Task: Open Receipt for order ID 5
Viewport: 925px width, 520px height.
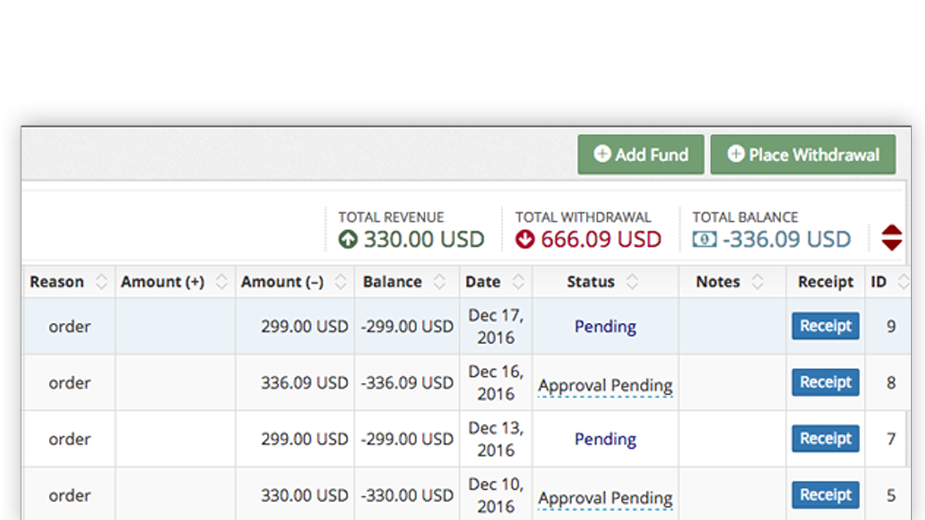Action: click(825, 495)
